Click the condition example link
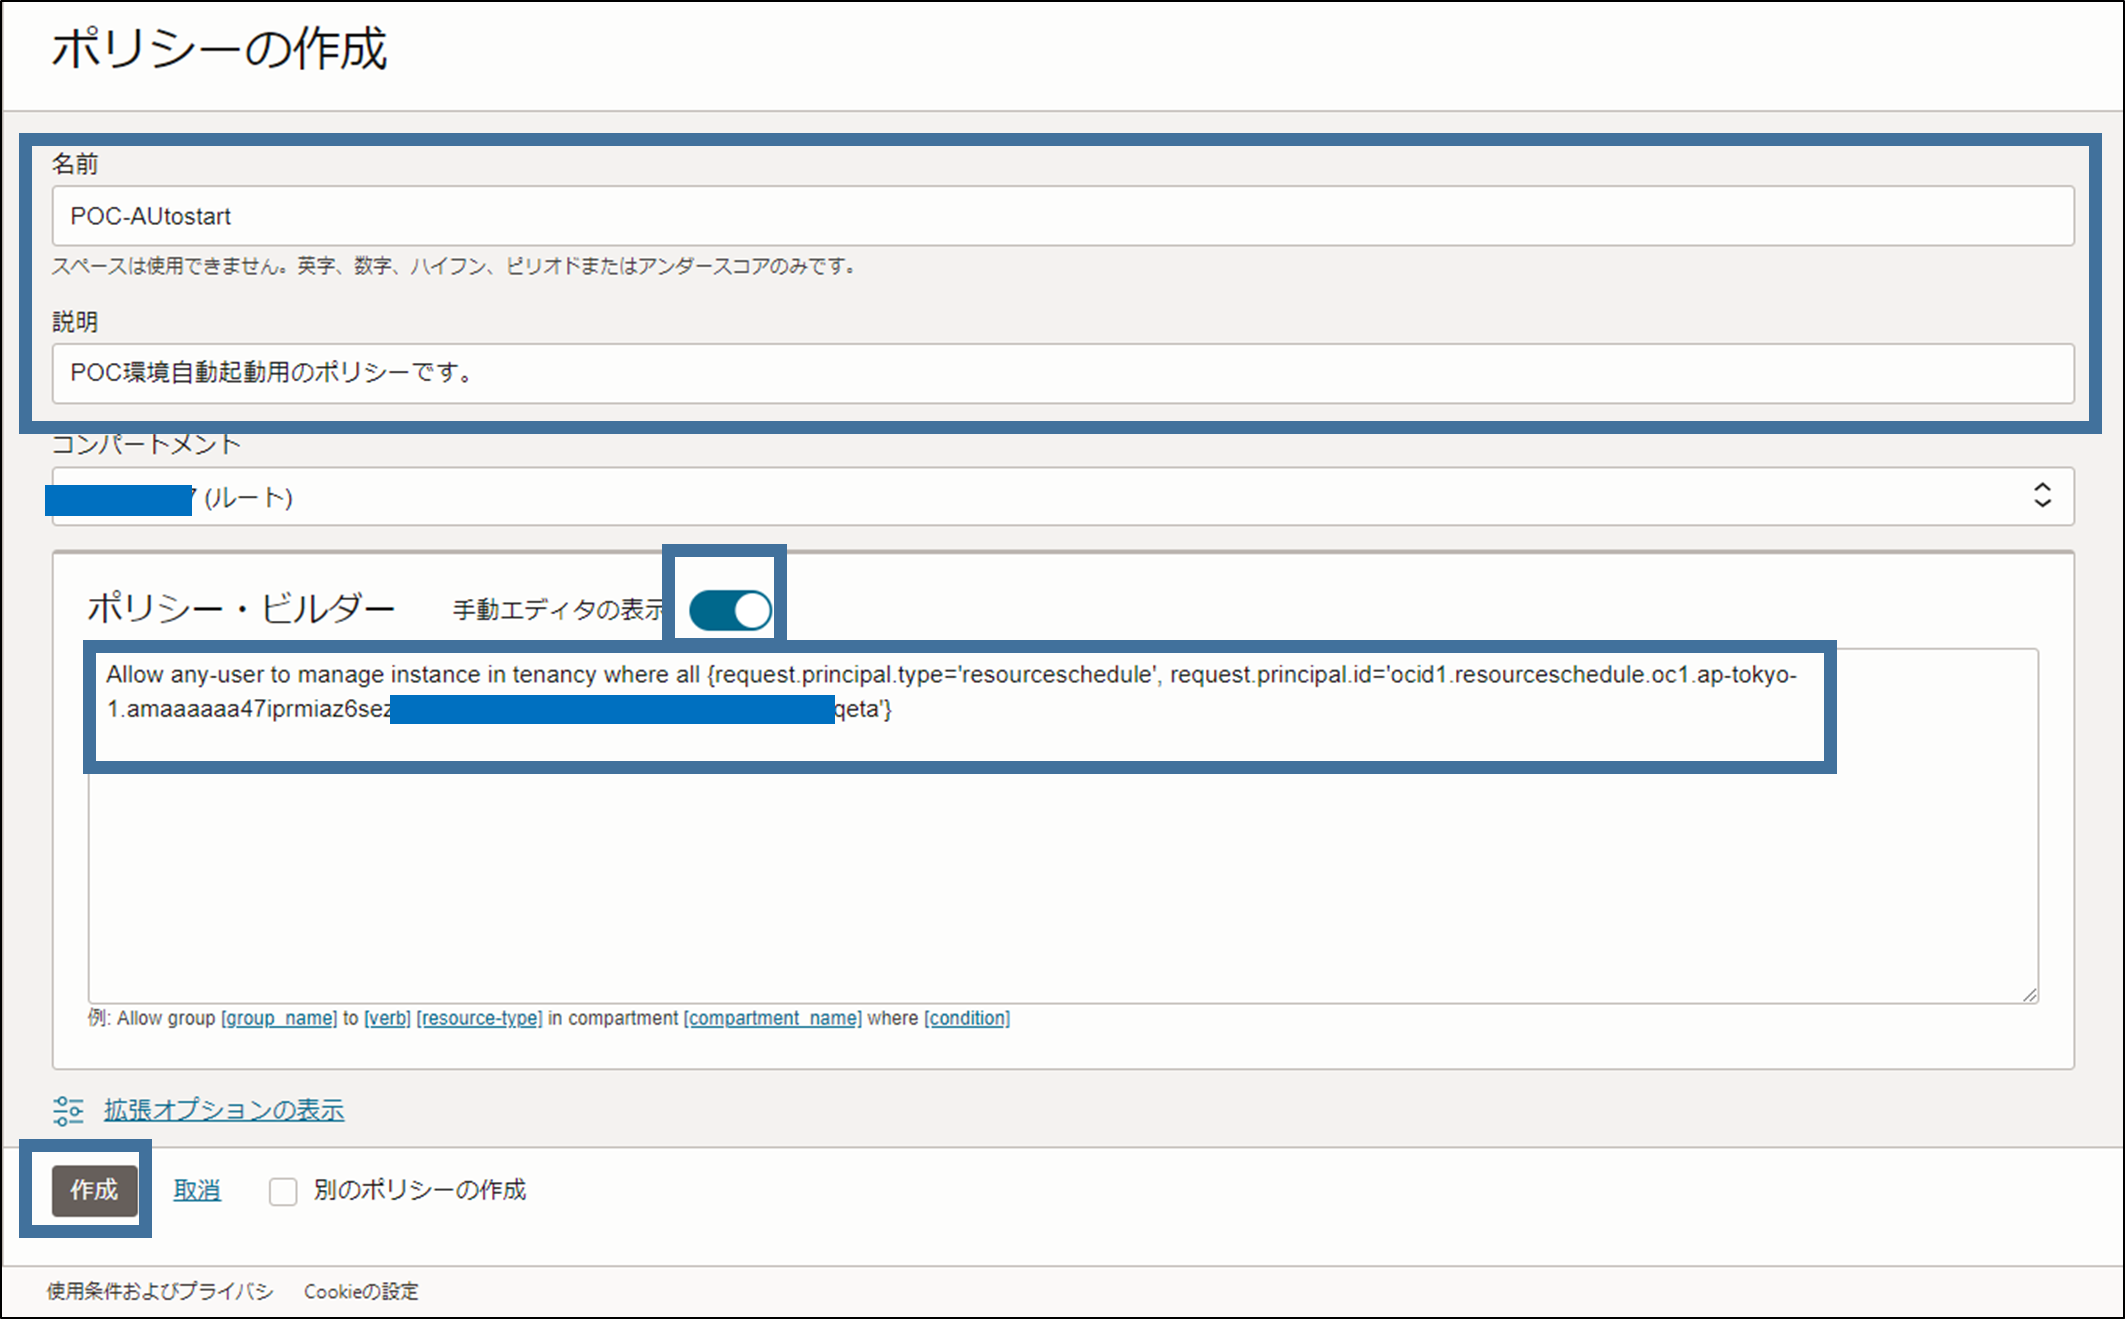This screenshot has width=2125, height=1319. tap(967, 1018)
